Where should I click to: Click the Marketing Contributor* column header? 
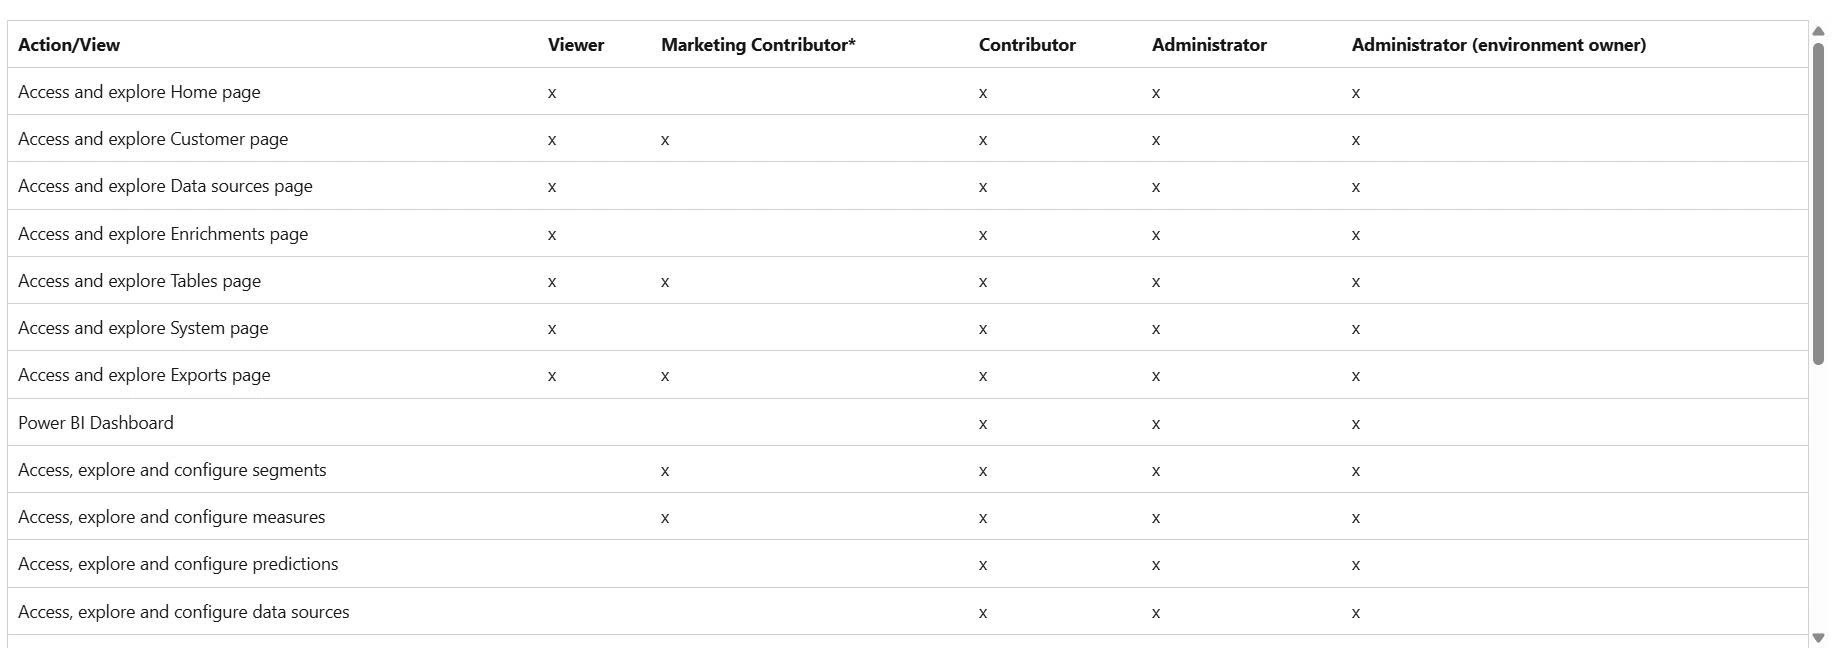click(758, 45)
